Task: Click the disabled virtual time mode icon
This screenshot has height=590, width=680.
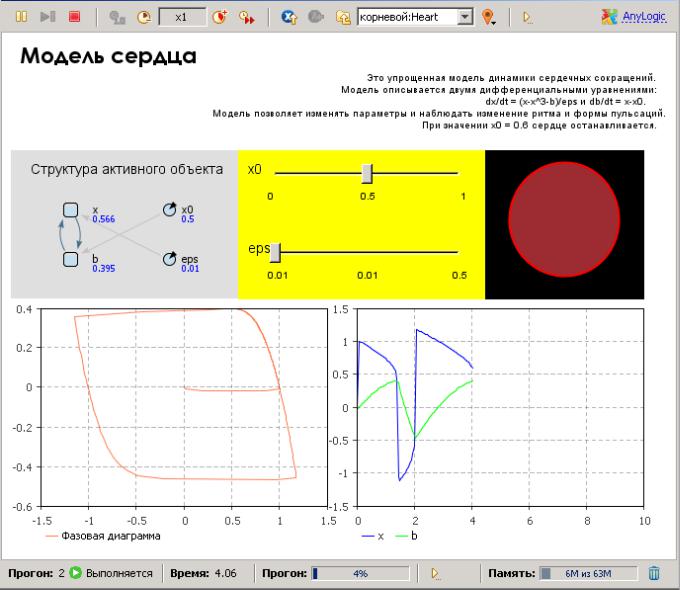Action: [x=117, y=17]
